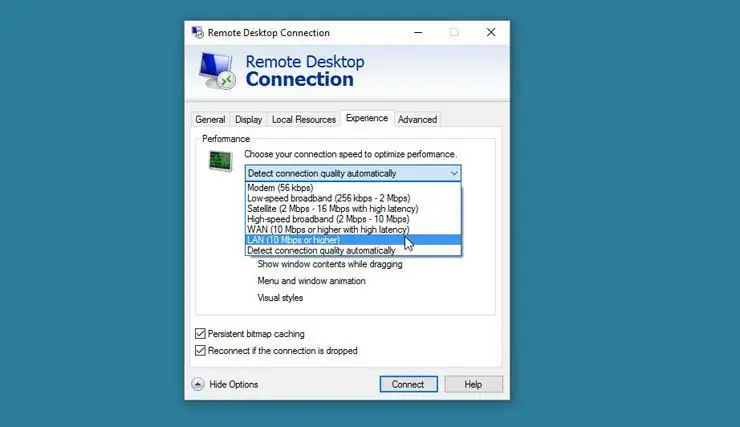740x427 pixels.
Task: Click the Help button
Action: 473,384
